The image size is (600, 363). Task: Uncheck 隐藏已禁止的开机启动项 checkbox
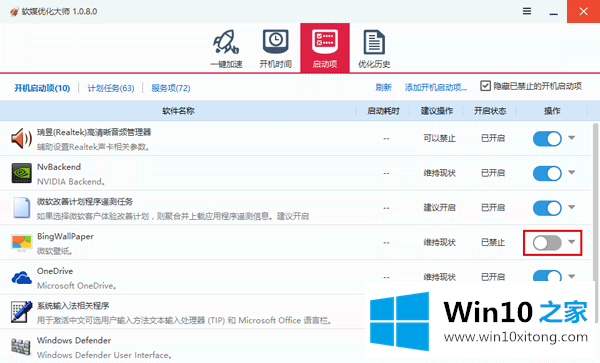[x=485, y=86]
